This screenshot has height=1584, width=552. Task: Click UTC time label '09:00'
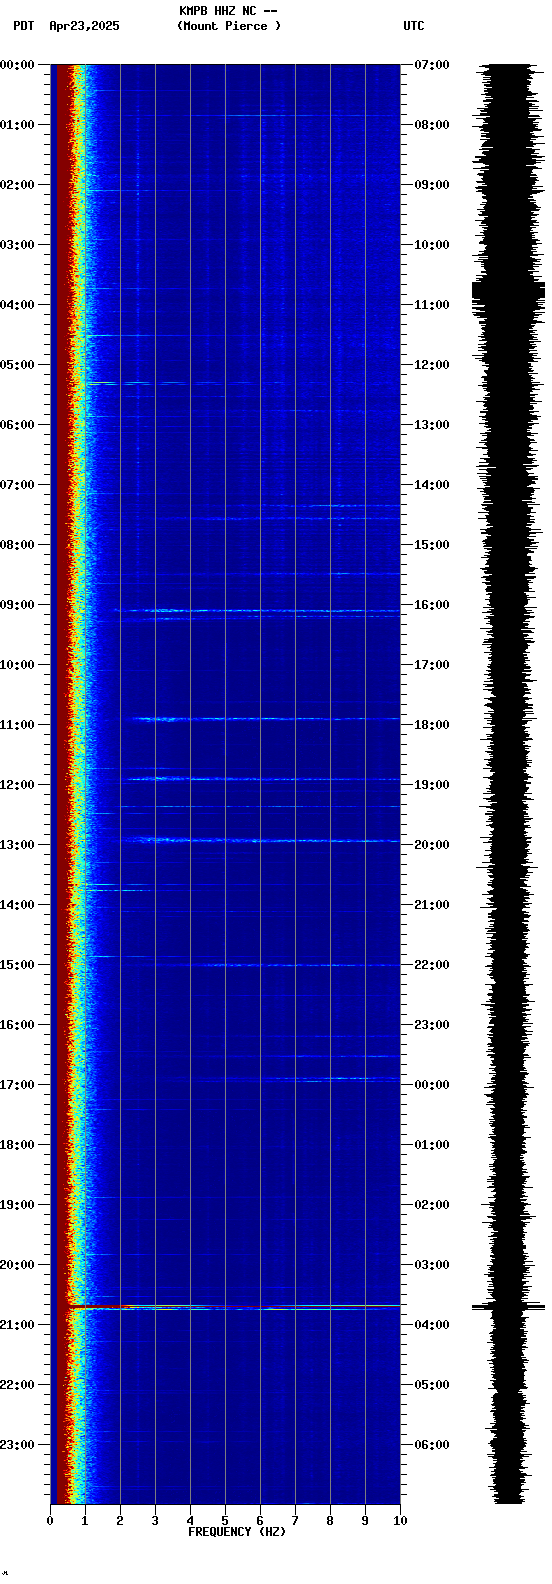pos(432,185)
